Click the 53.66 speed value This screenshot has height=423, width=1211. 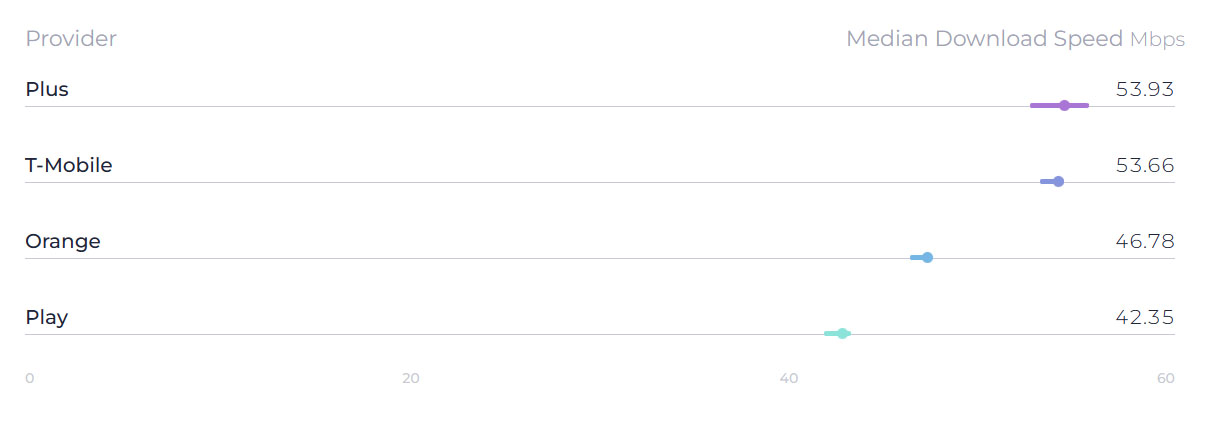(1145, 165)
